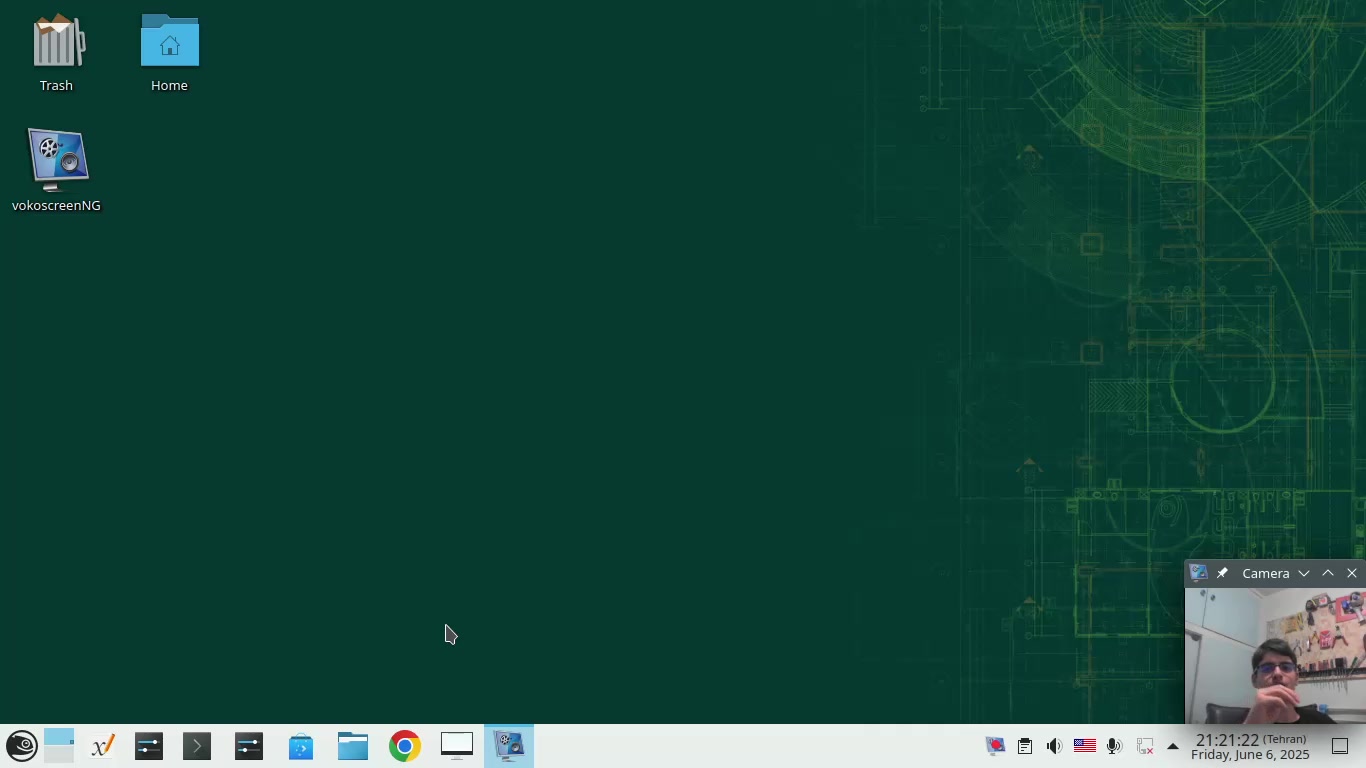The image size is (1366, 768).
Task: Open the clipboard tray widget
Action: 1025,746
